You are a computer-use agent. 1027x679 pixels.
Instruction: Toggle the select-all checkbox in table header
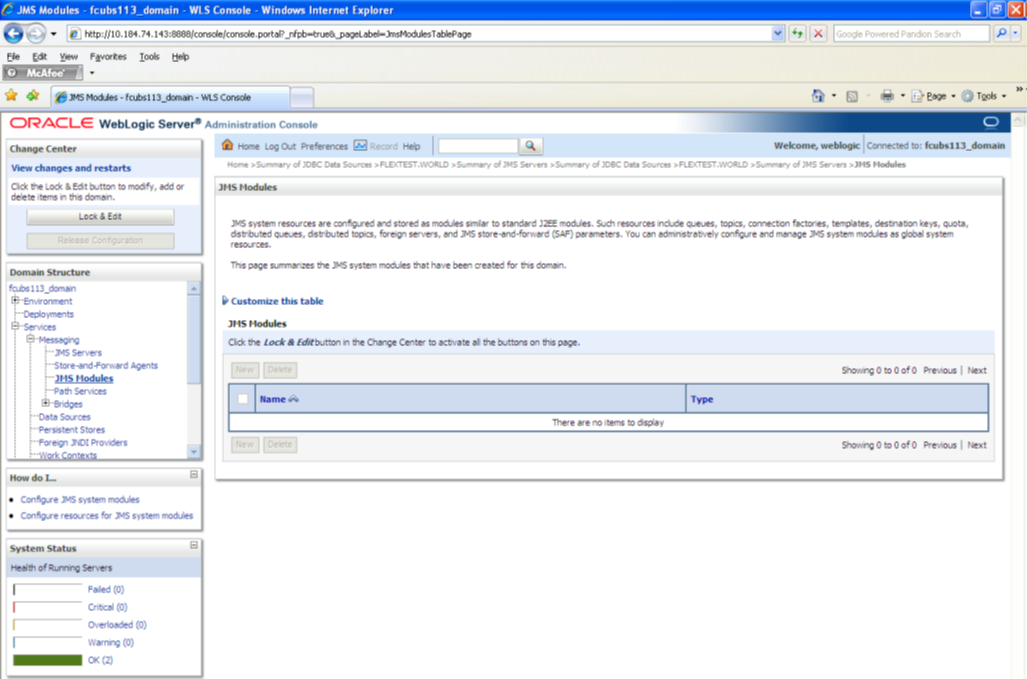(243, 399)
